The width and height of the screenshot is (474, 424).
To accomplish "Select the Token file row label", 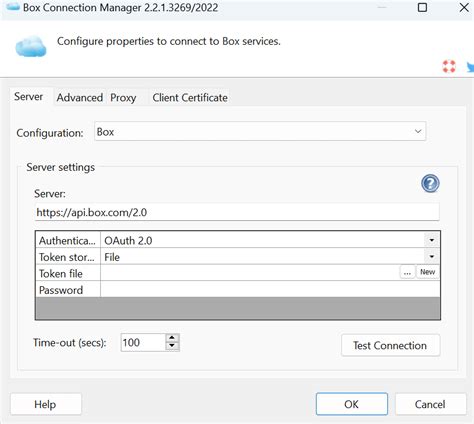I will (68, 273).
